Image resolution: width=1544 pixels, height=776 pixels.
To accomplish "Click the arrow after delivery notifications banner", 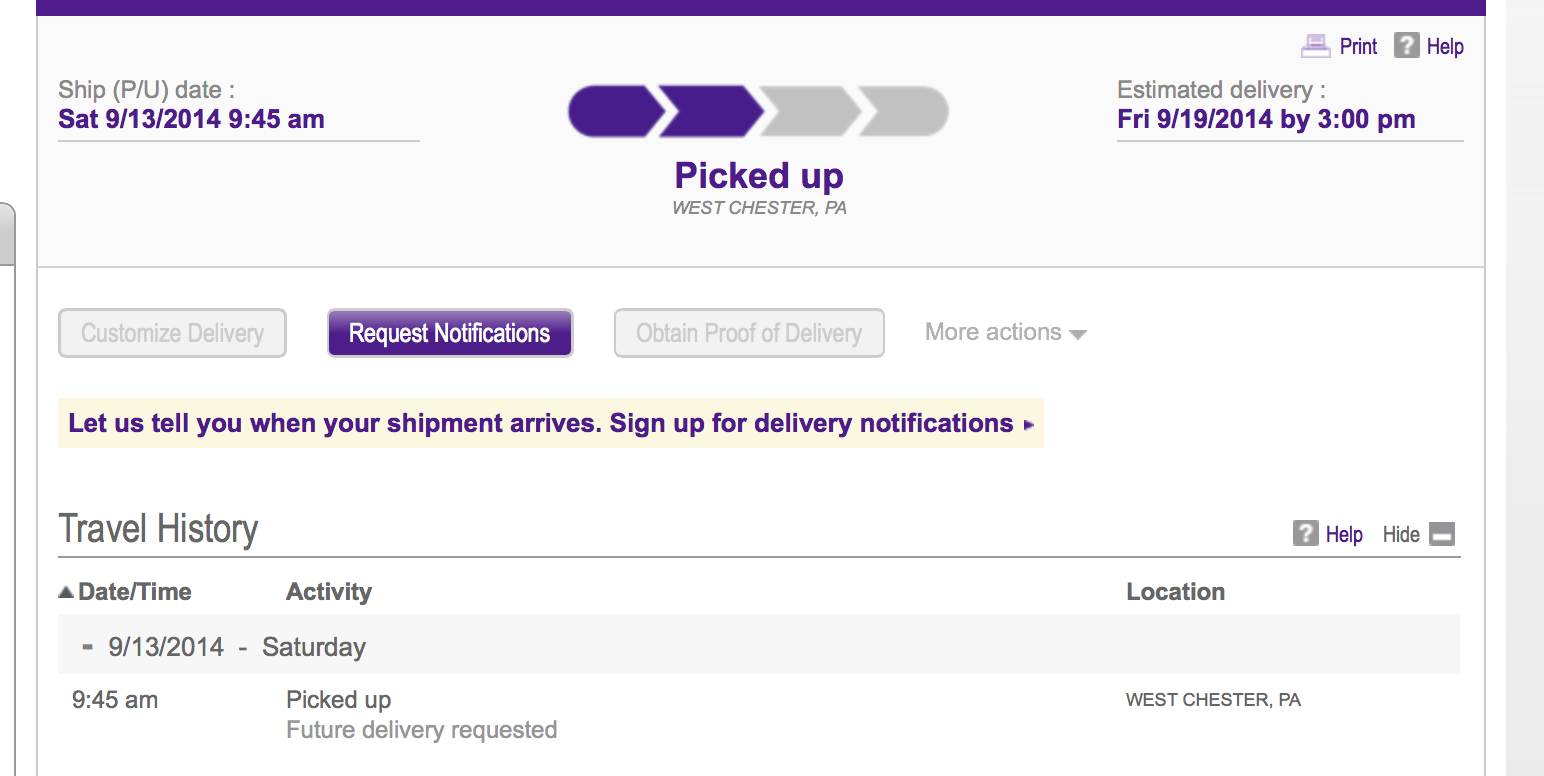I will coord(1029,425).
